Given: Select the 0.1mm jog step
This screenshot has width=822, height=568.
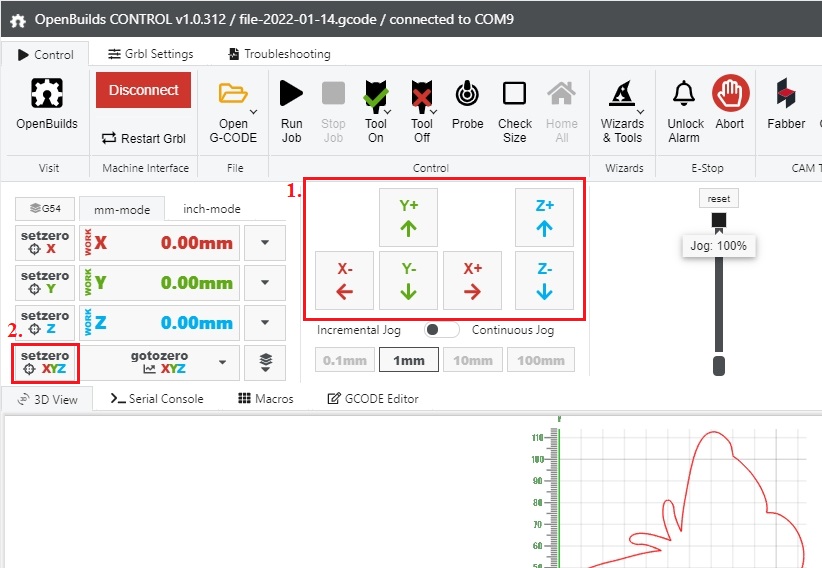Looking at the screenshot, I should coord(344,360).
